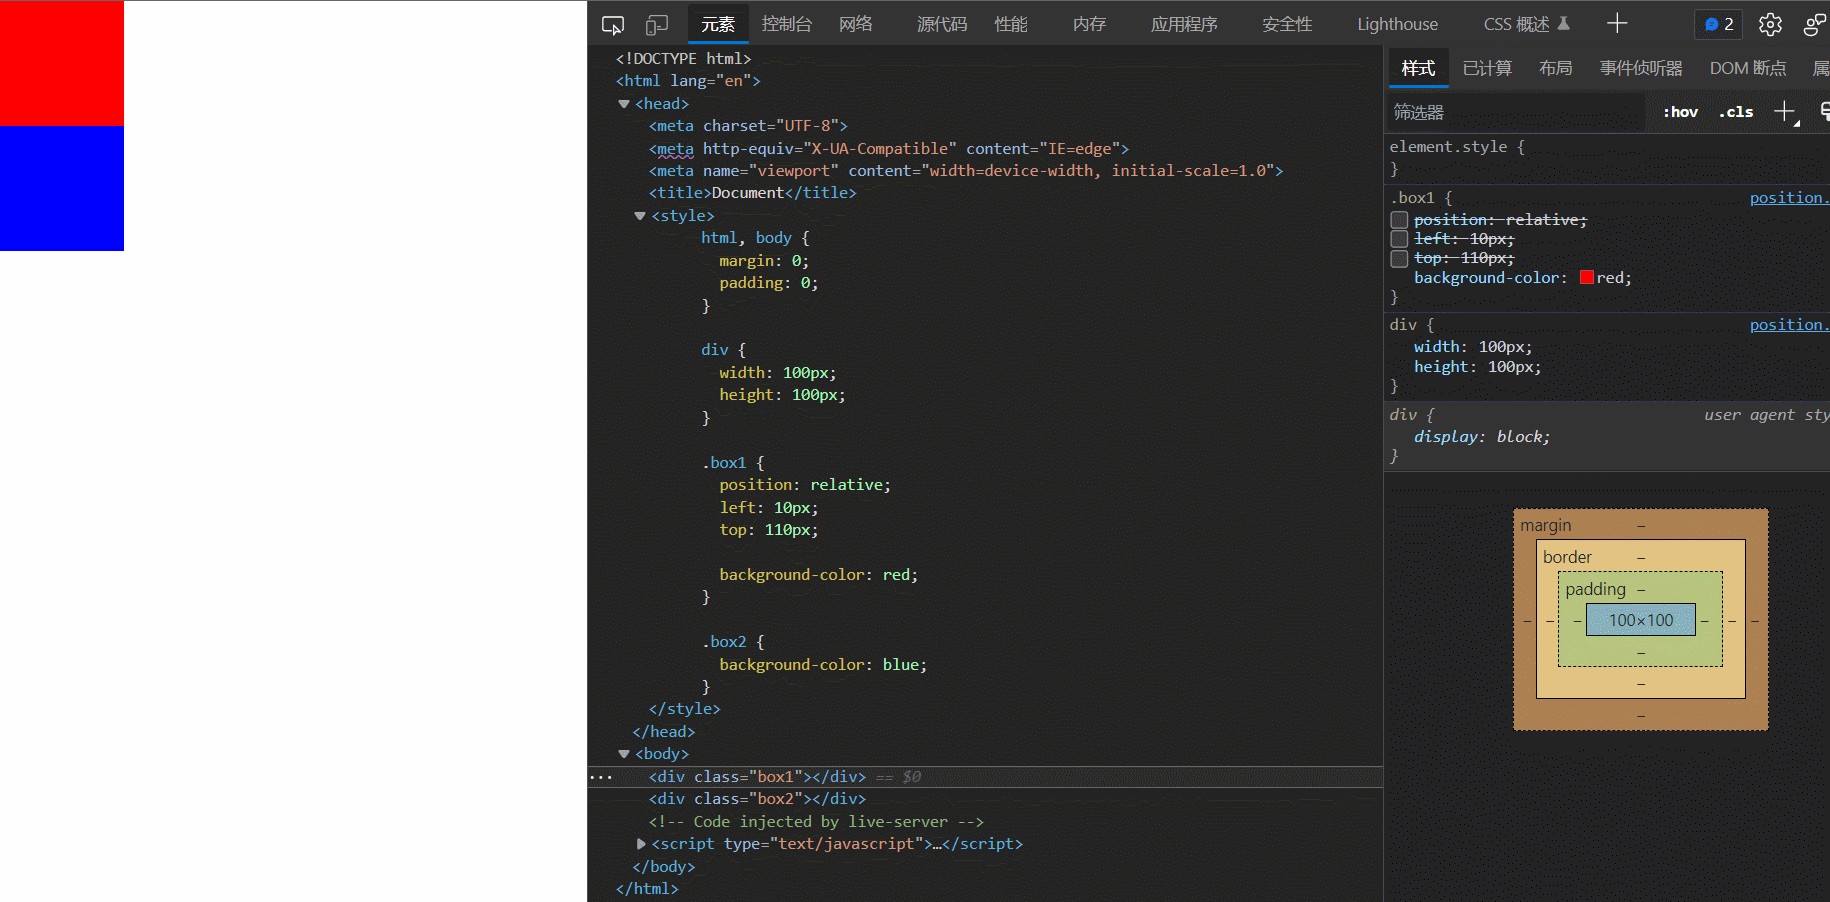Click the red box in the page preview
This screenshot has height=902, width=1830.
62,63
